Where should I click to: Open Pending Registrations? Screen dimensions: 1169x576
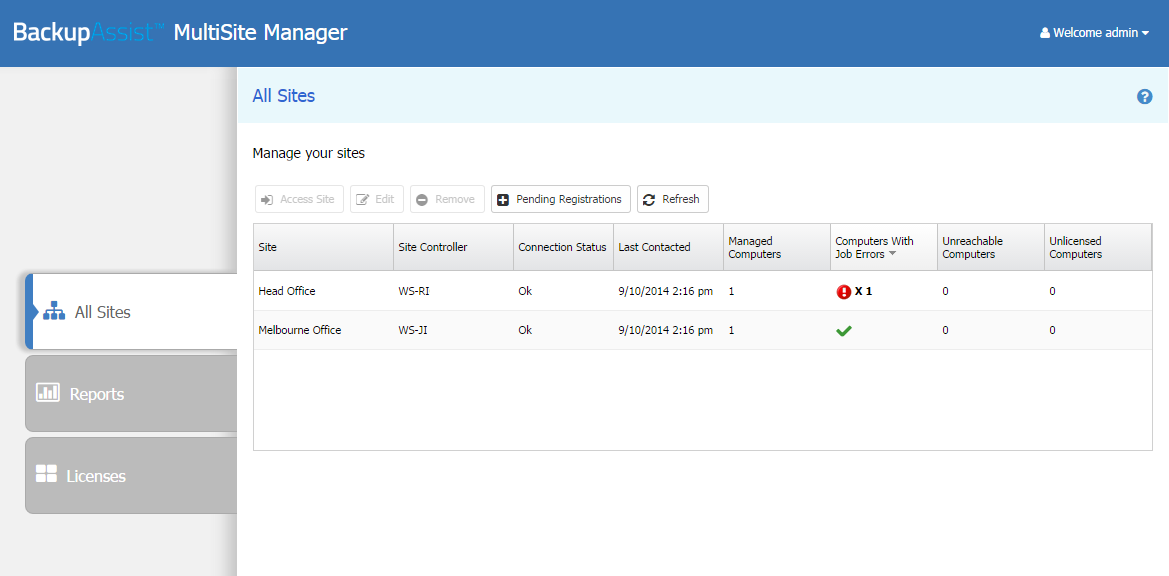560,199
